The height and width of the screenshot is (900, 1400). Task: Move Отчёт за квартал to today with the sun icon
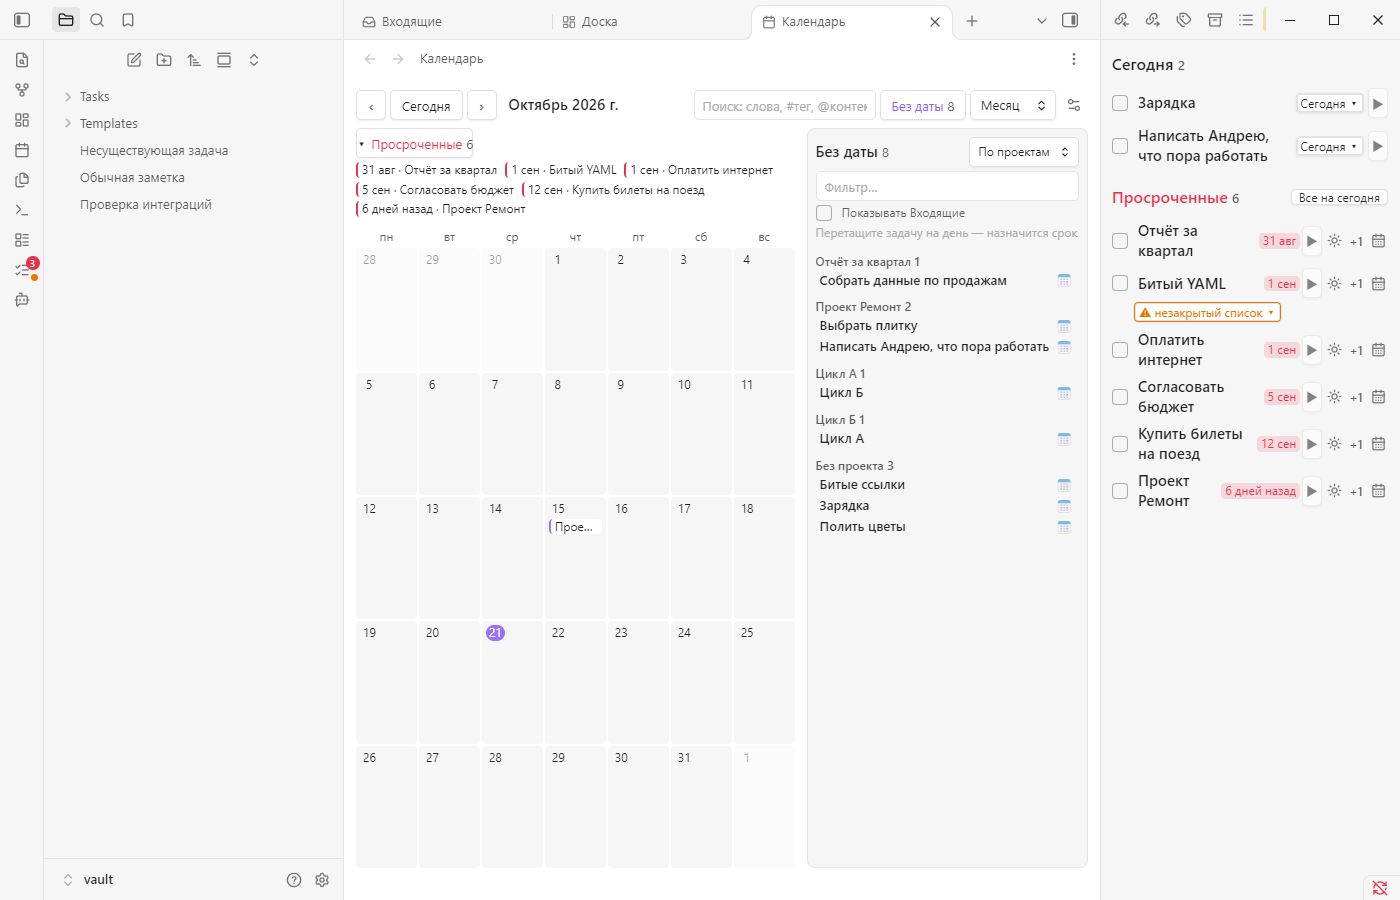coord(1334,241)
